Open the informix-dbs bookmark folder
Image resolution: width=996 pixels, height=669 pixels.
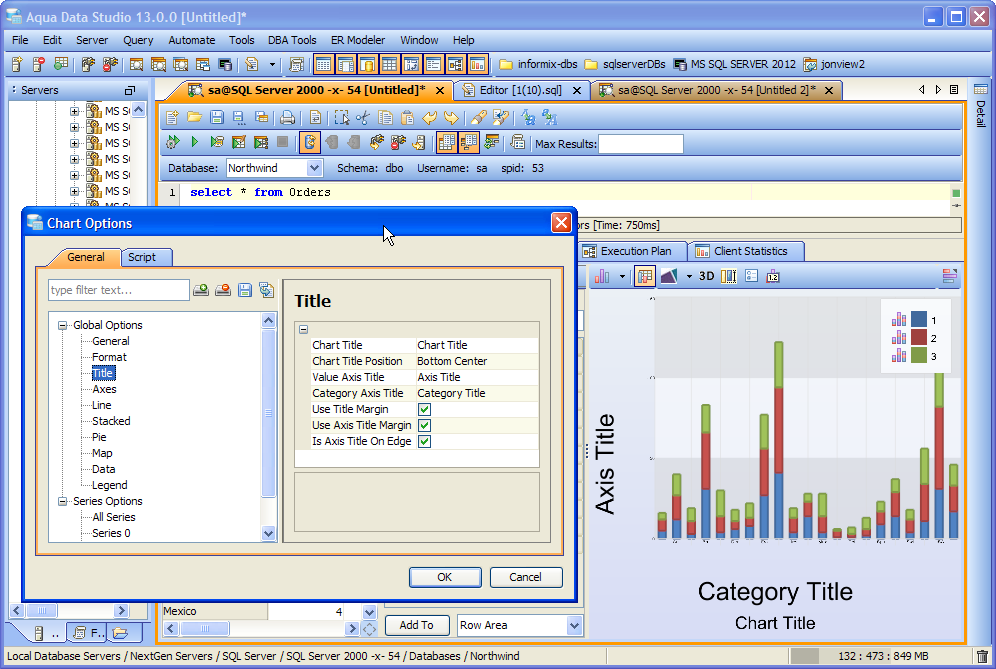tap(539, 64)
